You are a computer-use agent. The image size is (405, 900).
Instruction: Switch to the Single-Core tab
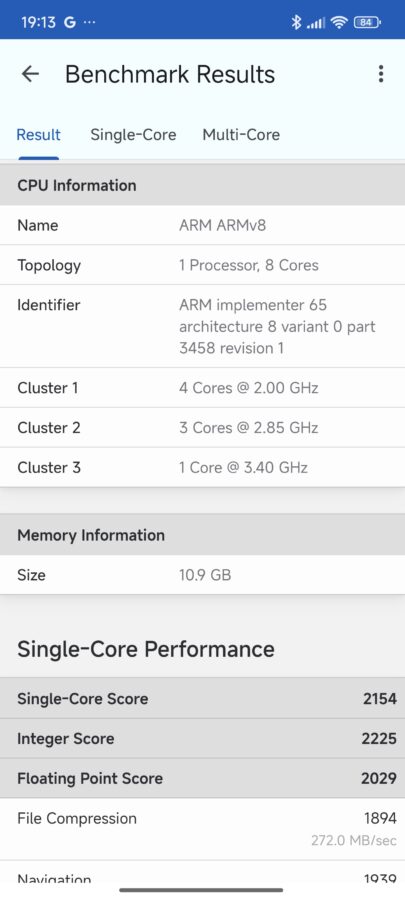pos(133,135)
